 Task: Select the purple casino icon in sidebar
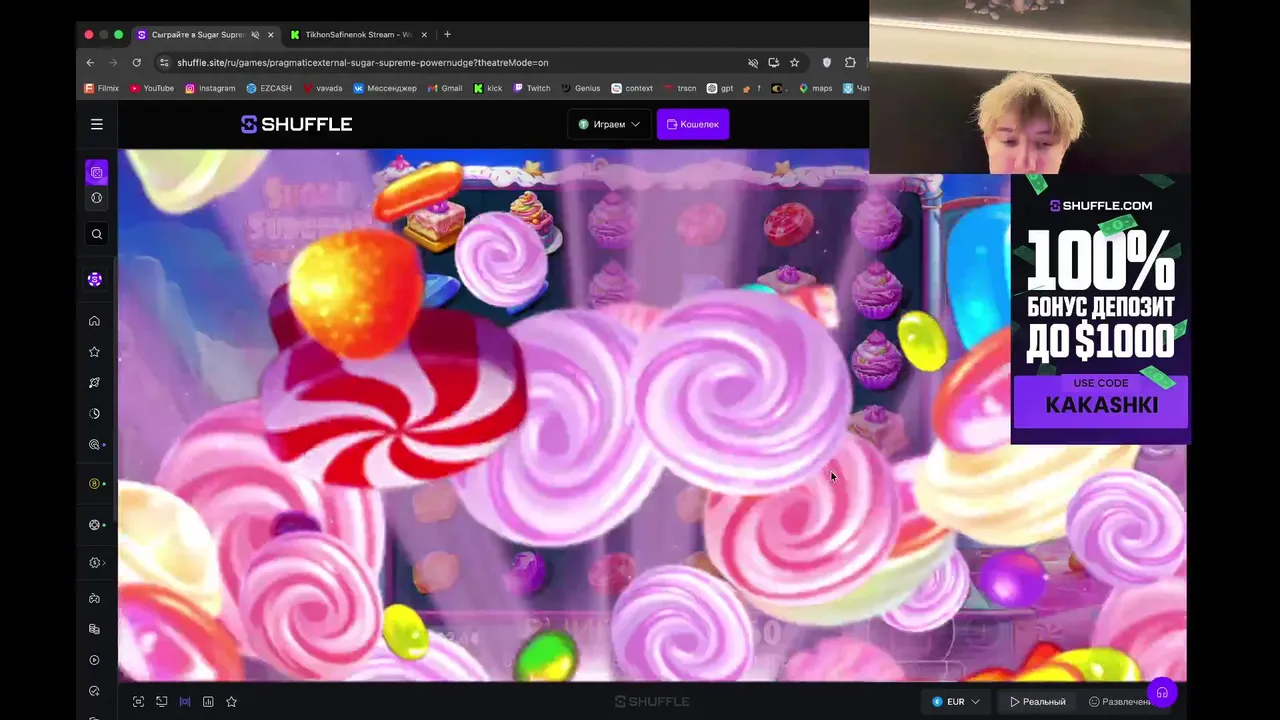tap(97, 173)
